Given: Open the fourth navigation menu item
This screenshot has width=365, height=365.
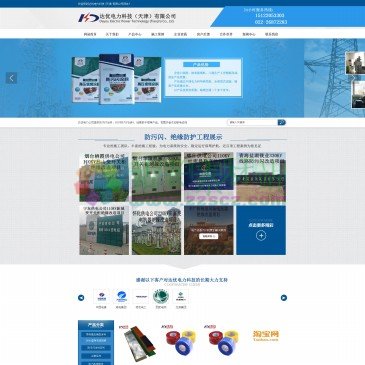Looking at the screenshot, I should pyautogui.click(x=158, y=34).
